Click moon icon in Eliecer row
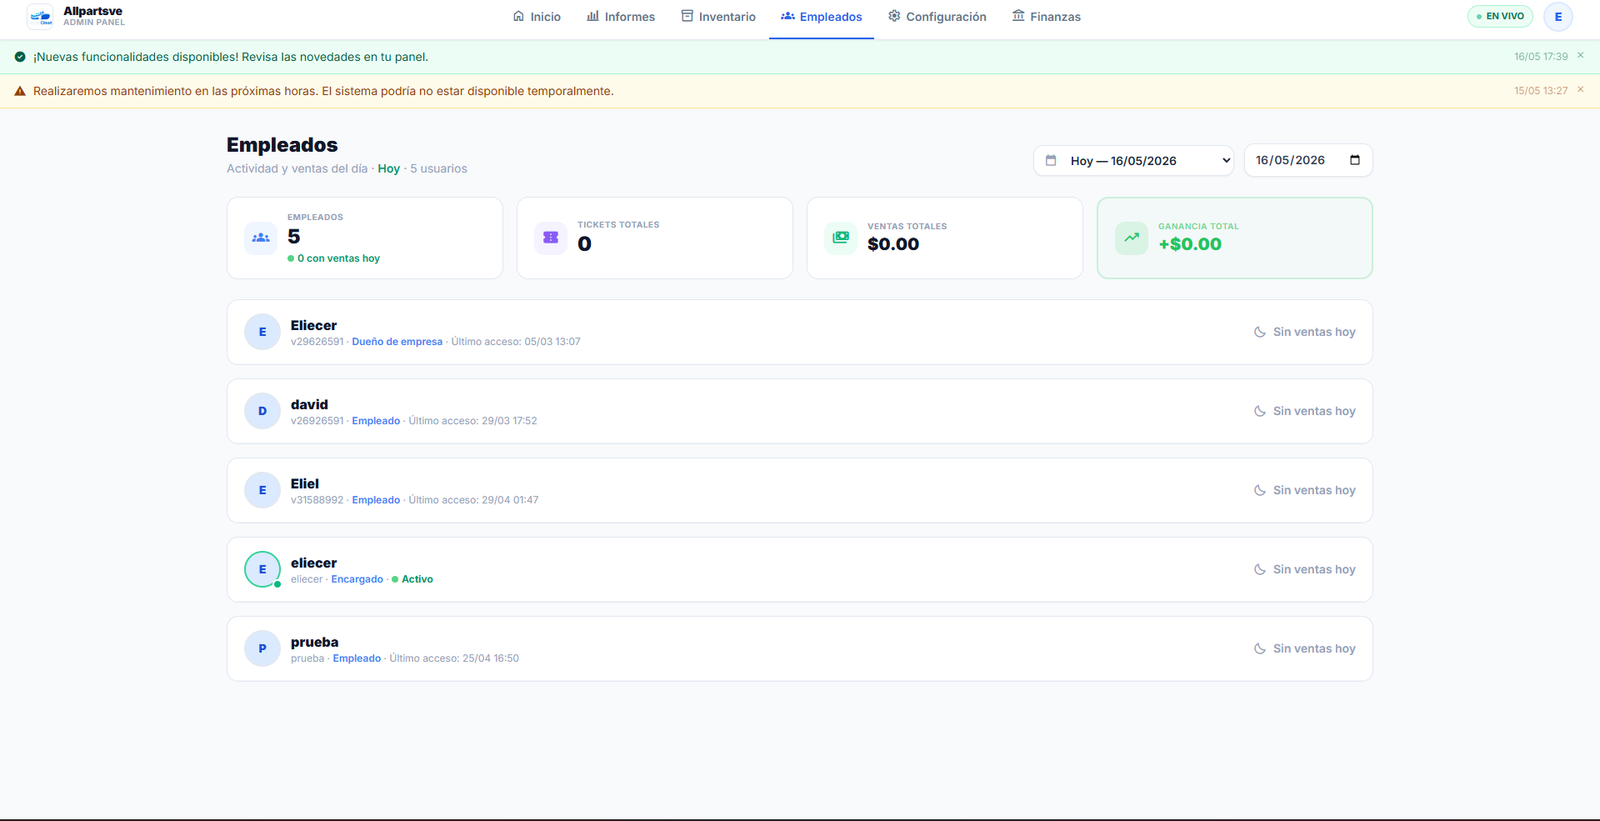1600x821 pixels. (1260, 332)
